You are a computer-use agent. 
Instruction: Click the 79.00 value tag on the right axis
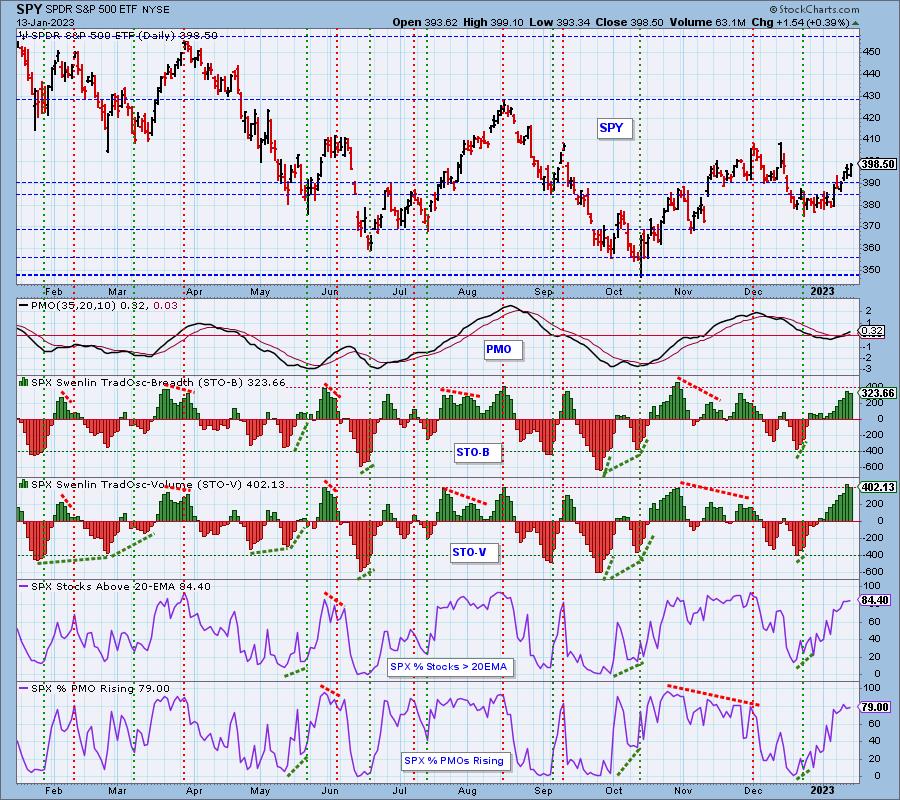click(875, 706)
